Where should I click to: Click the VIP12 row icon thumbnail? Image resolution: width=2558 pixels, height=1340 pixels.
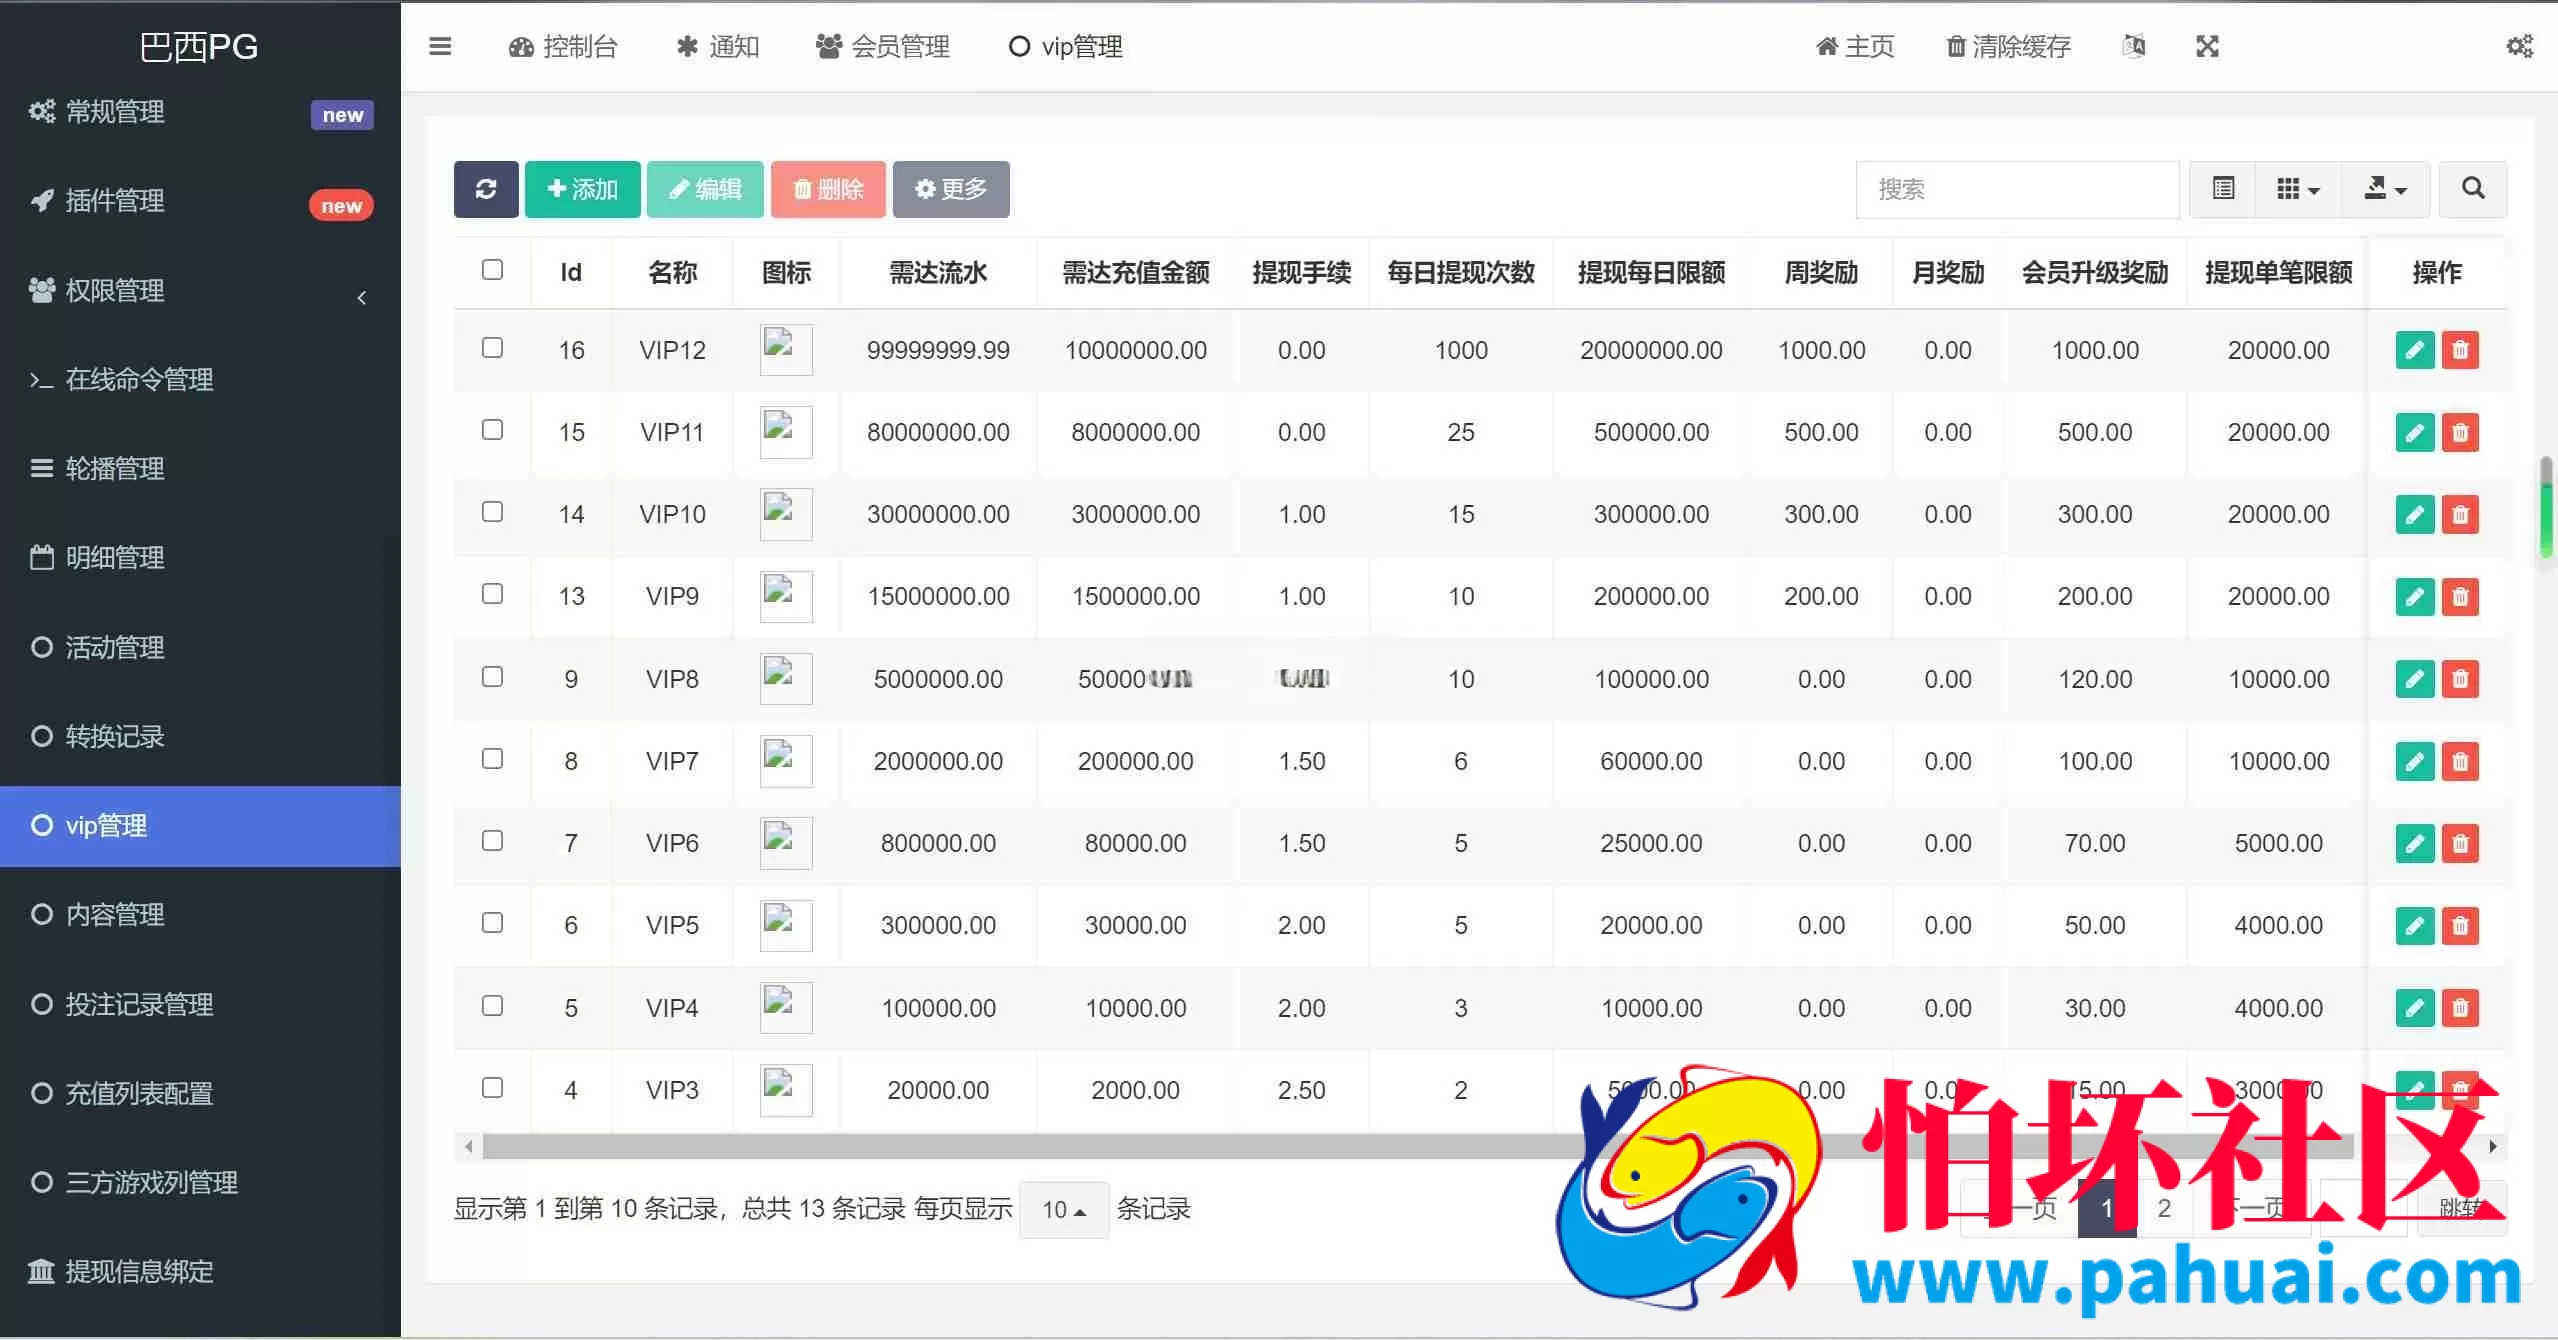click(786, 350)
